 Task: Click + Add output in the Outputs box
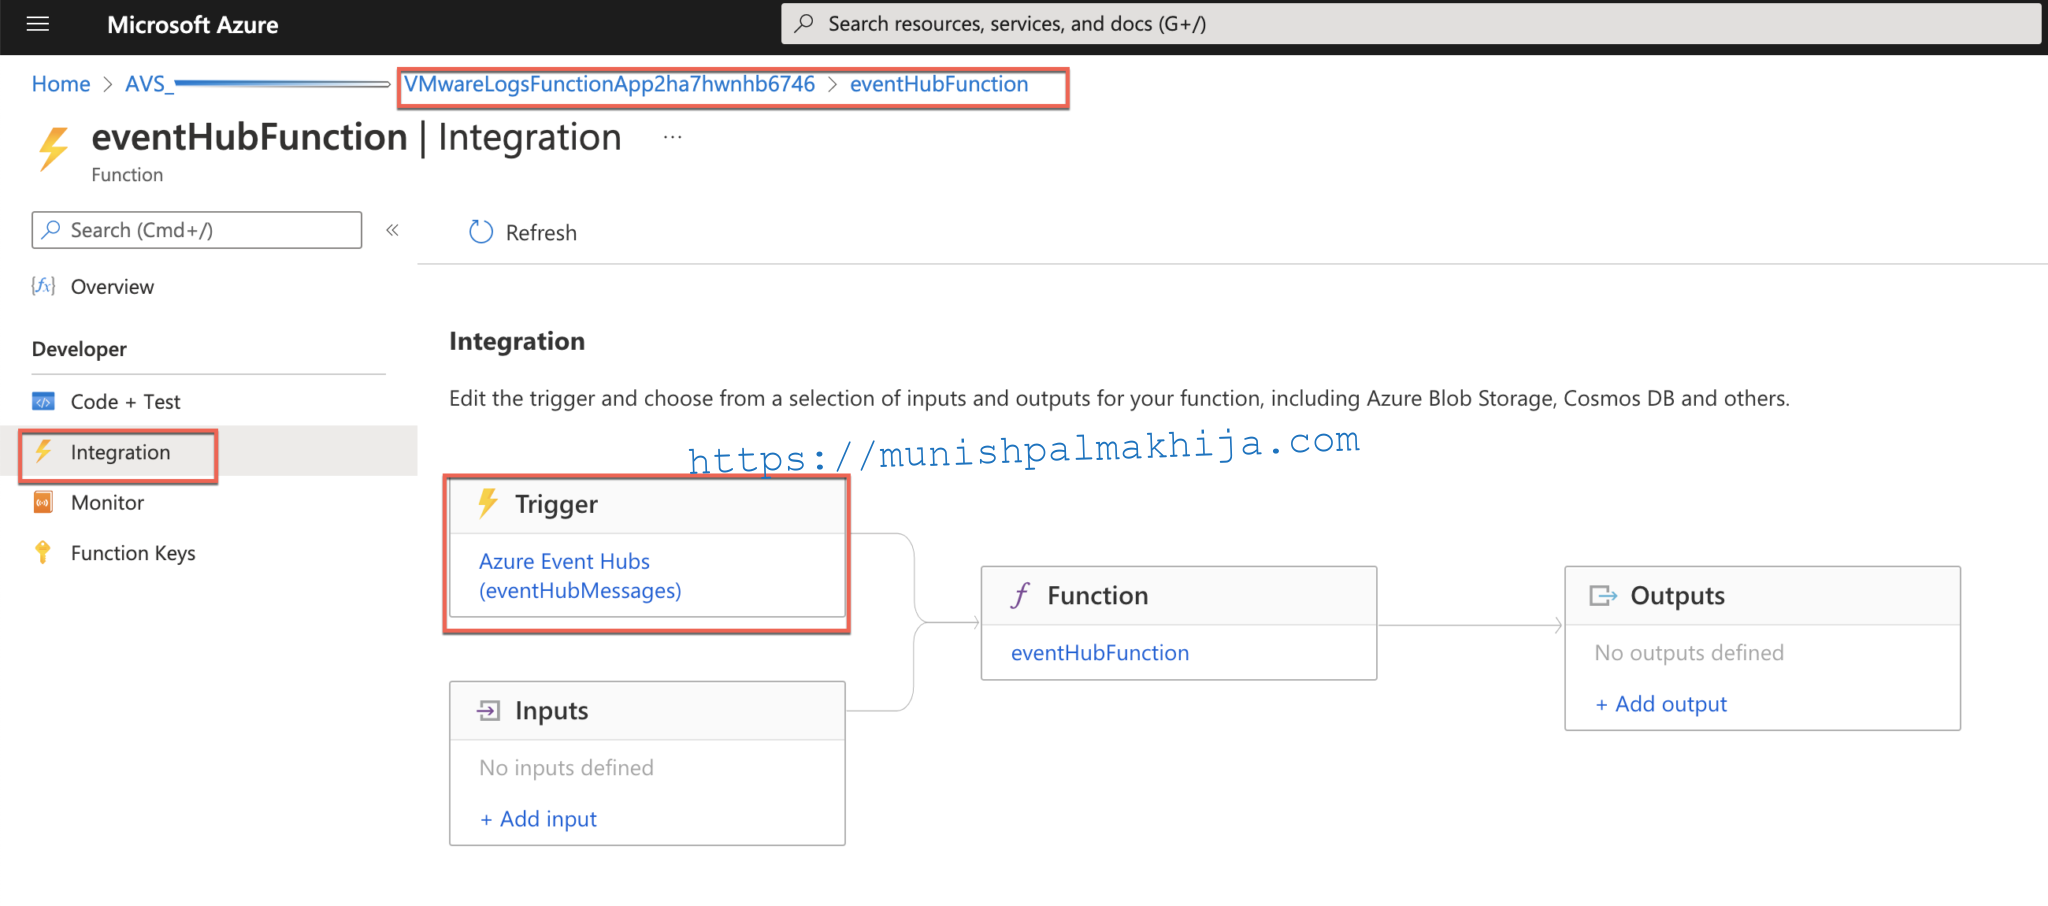click(x=1660, y=703)
